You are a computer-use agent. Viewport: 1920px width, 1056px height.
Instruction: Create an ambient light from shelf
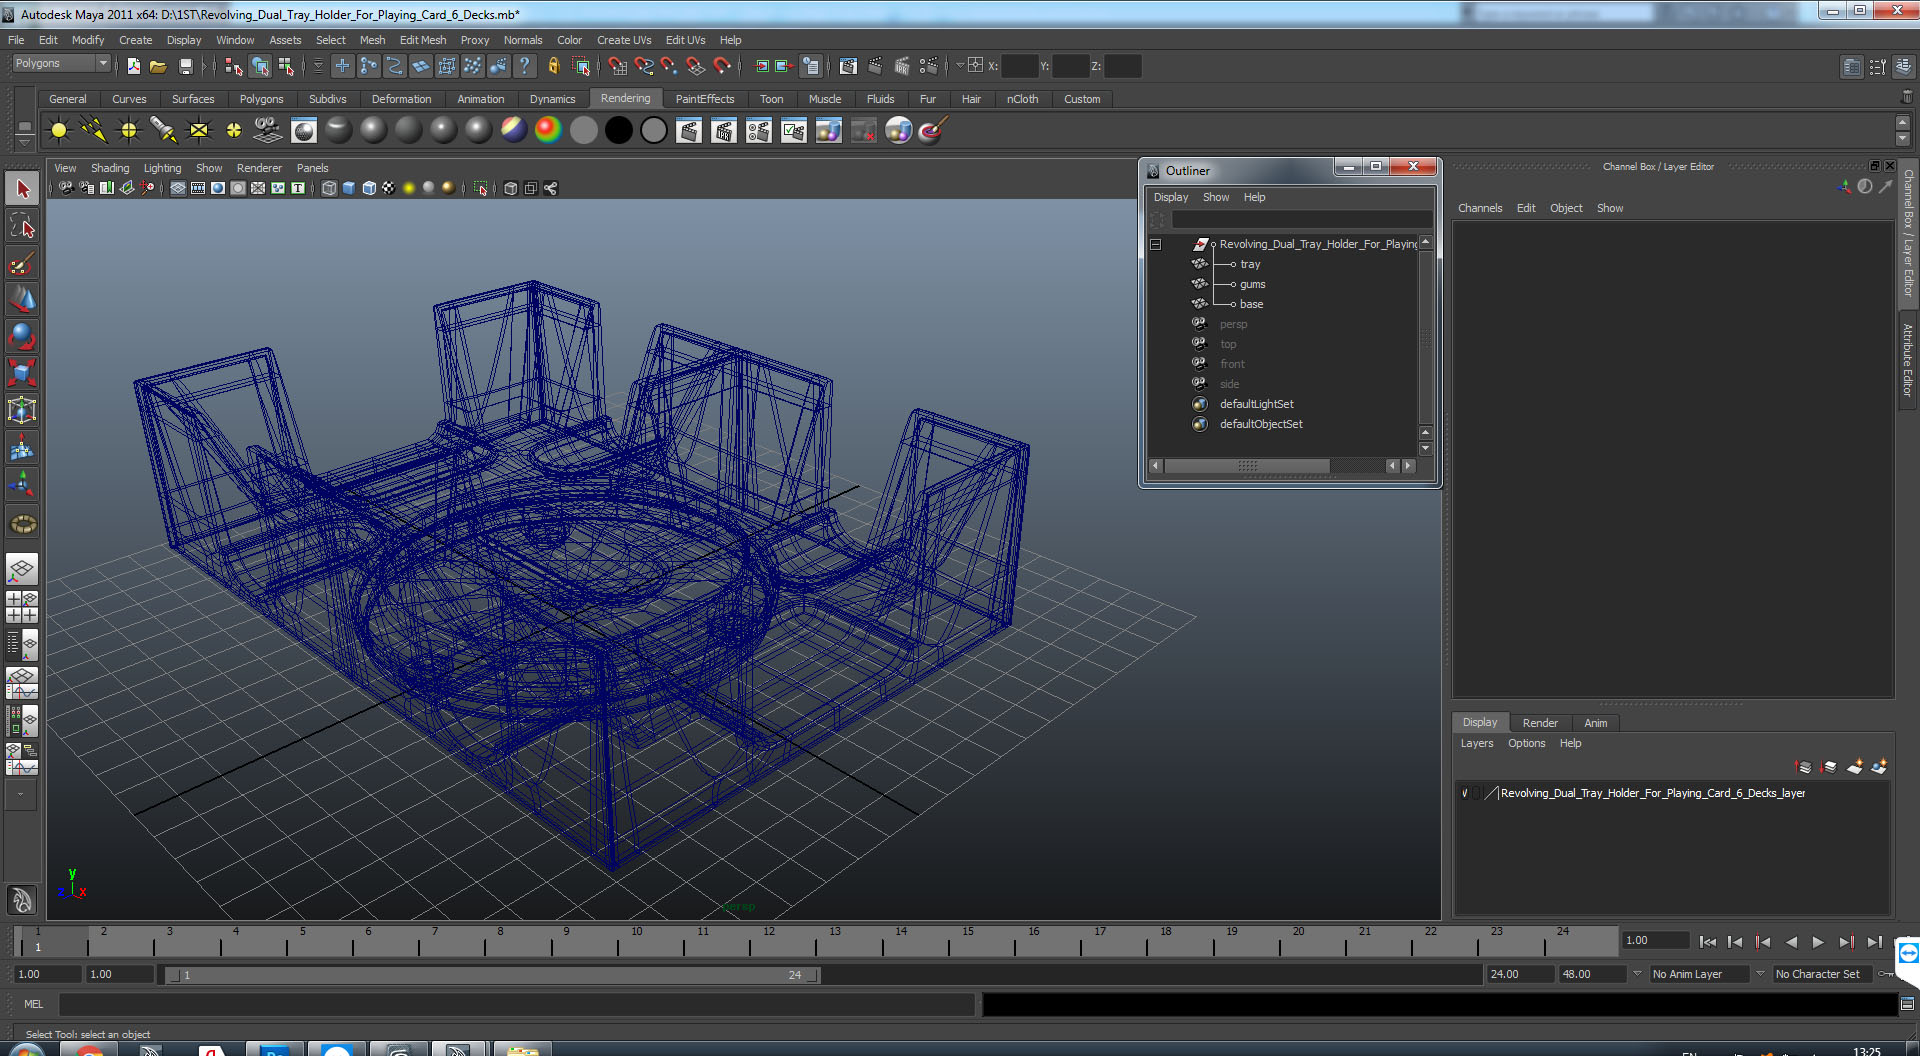(x=59, y=130)
